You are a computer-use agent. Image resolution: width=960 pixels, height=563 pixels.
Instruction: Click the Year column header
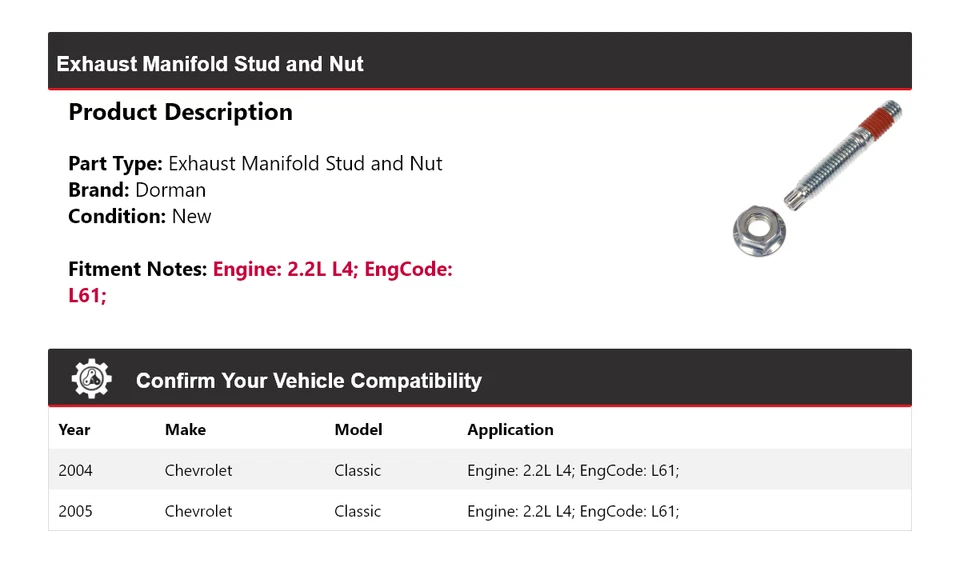coord(74,430)
